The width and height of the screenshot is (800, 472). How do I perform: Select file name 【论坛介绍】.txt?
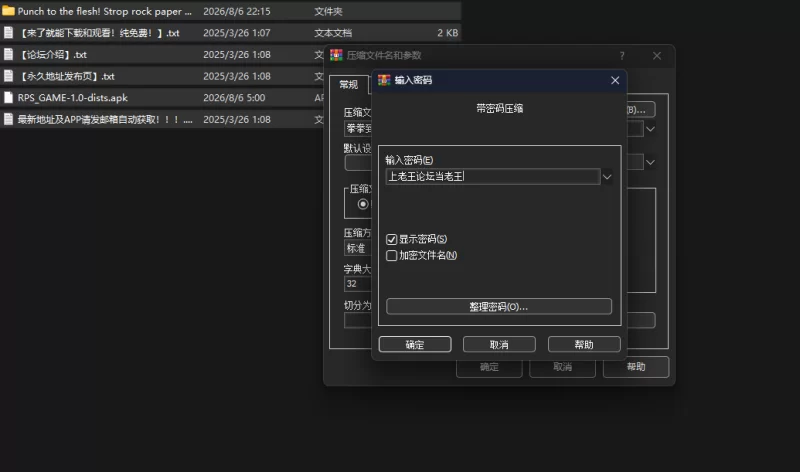point(52,55)
